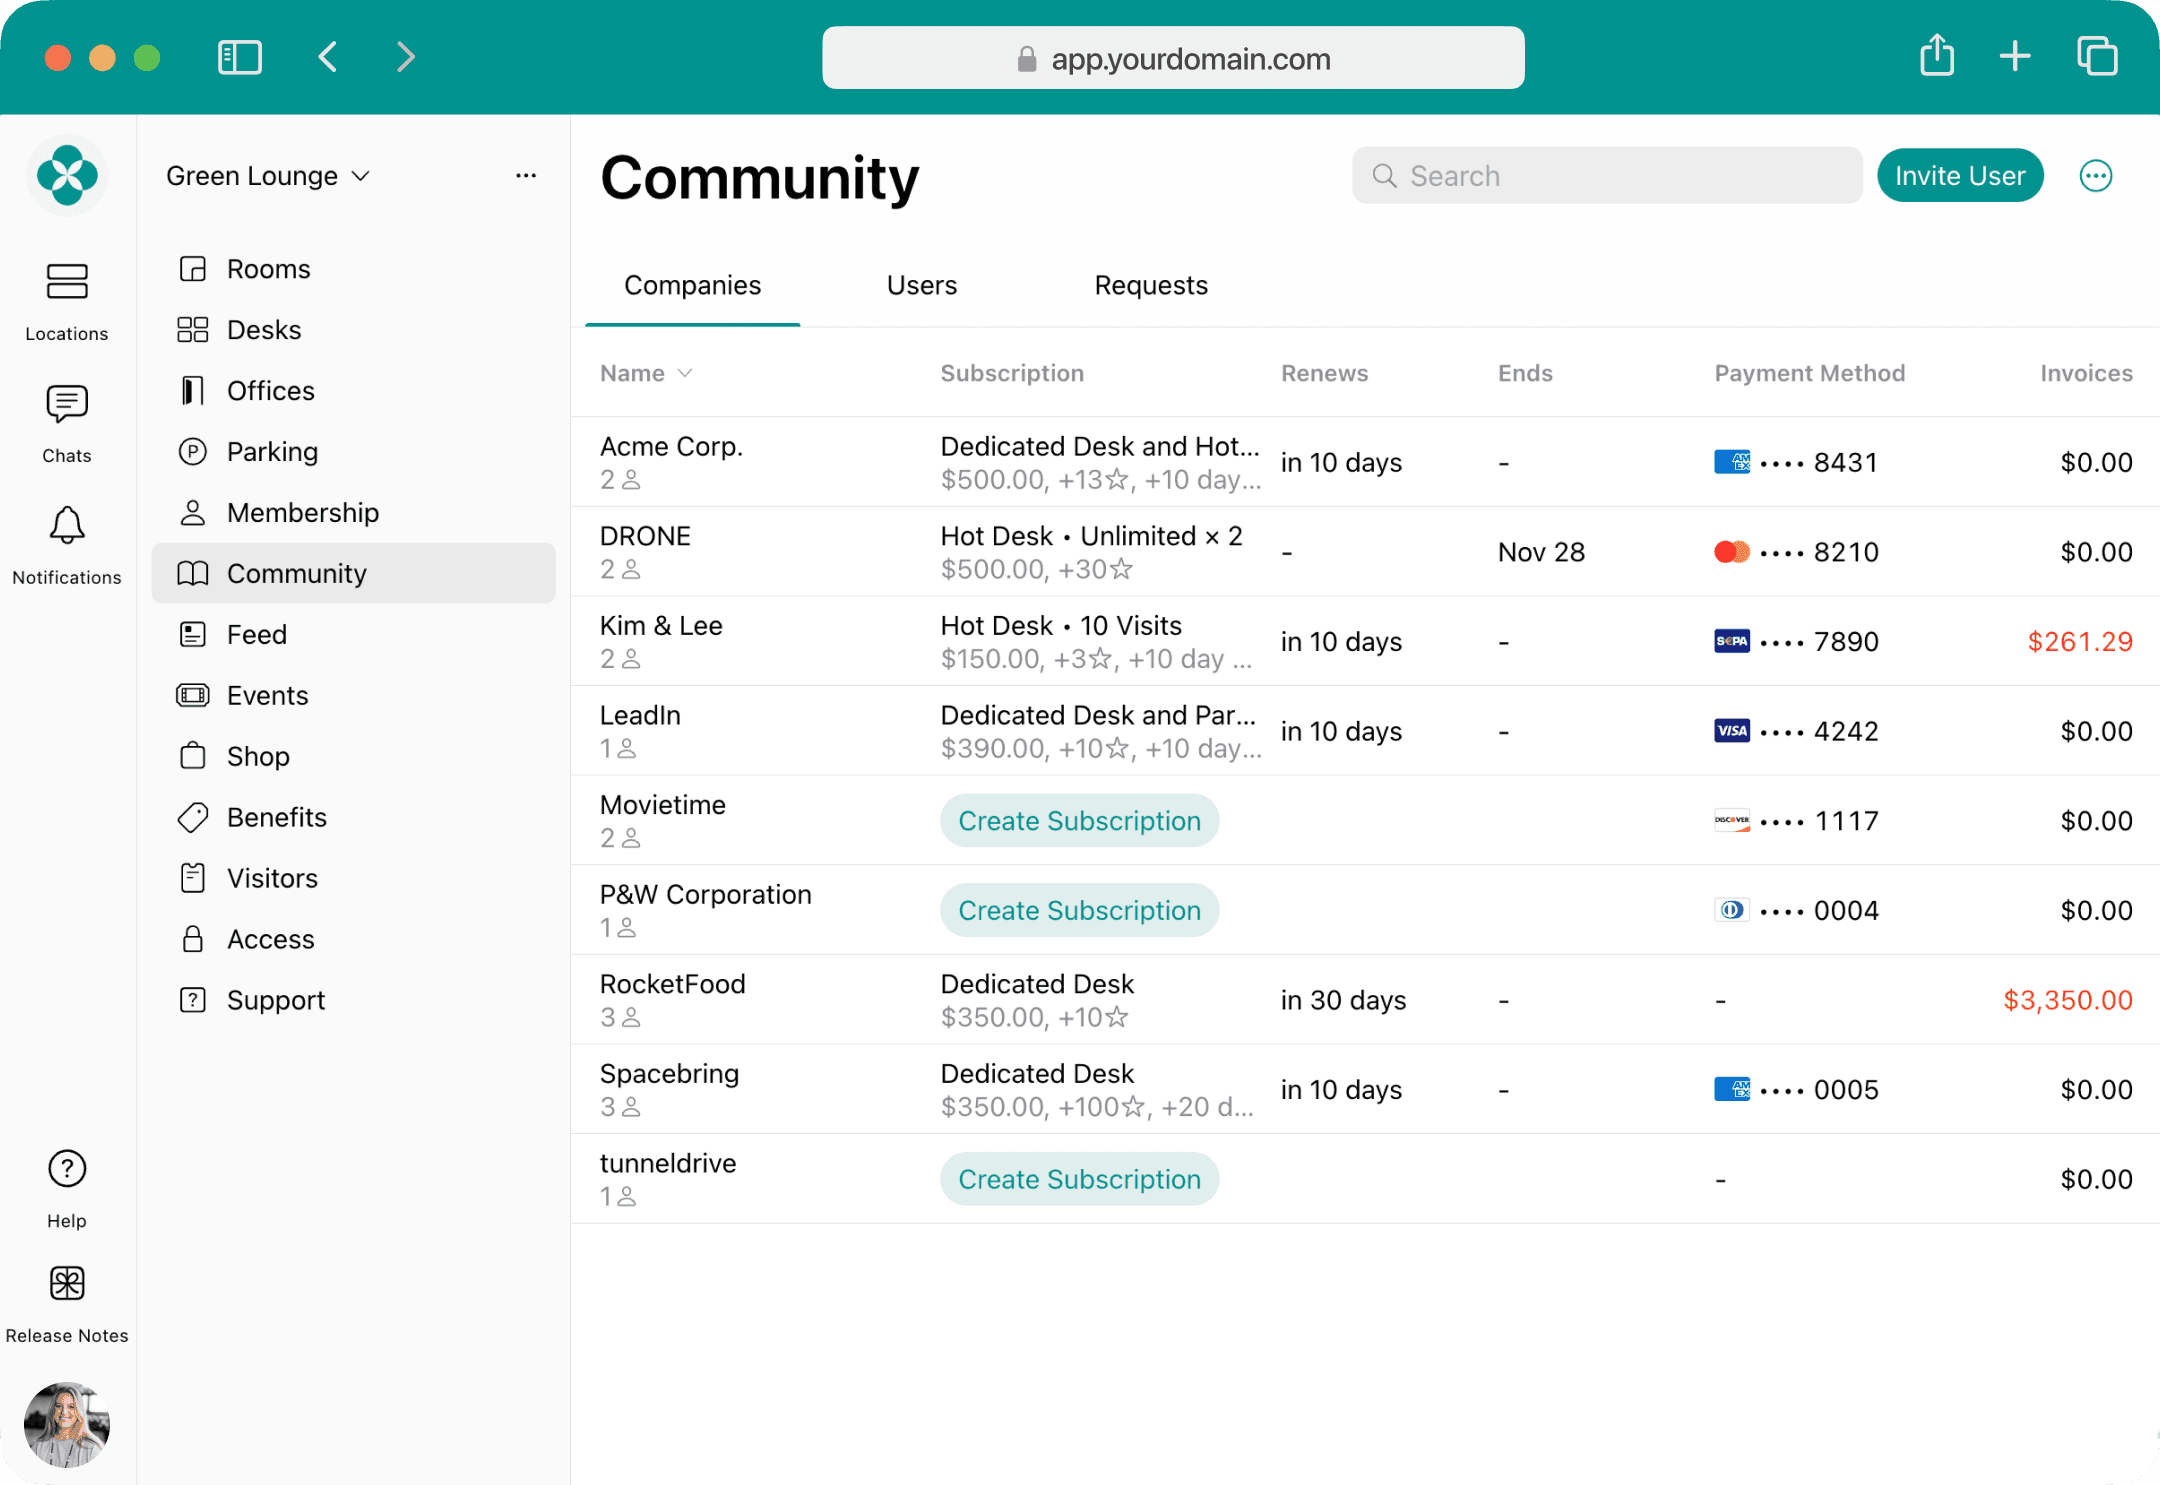Create Subscription for P&W Corporation
Image resolution: width=2160 pixels, height=1485 pixels.
[1079, 910]
